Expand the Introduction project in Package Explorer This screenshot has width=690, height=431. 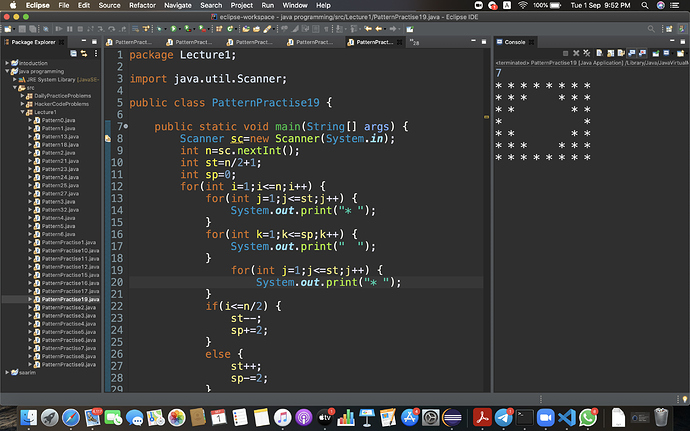8,62
